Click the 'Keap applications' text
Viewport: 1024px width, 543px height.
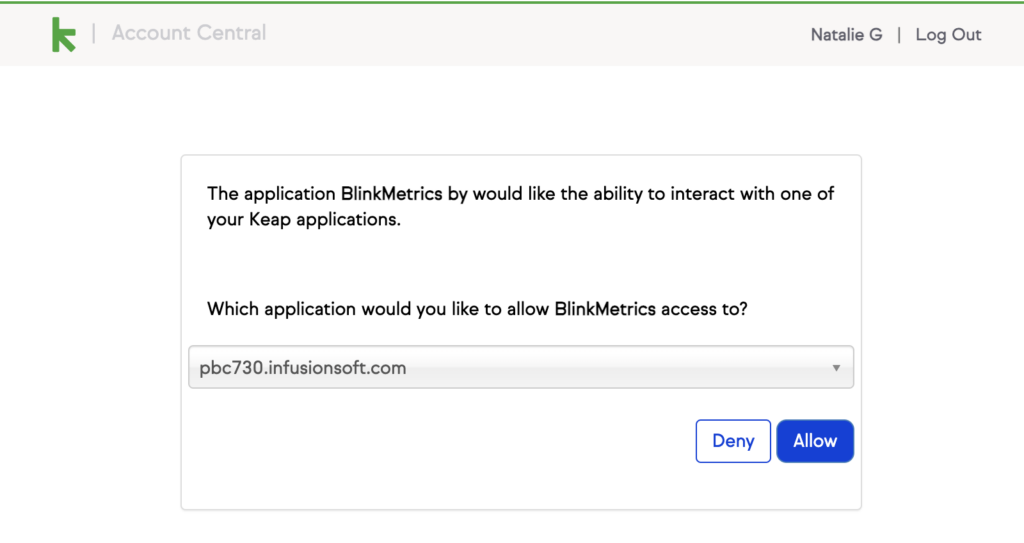coord(324,220)
